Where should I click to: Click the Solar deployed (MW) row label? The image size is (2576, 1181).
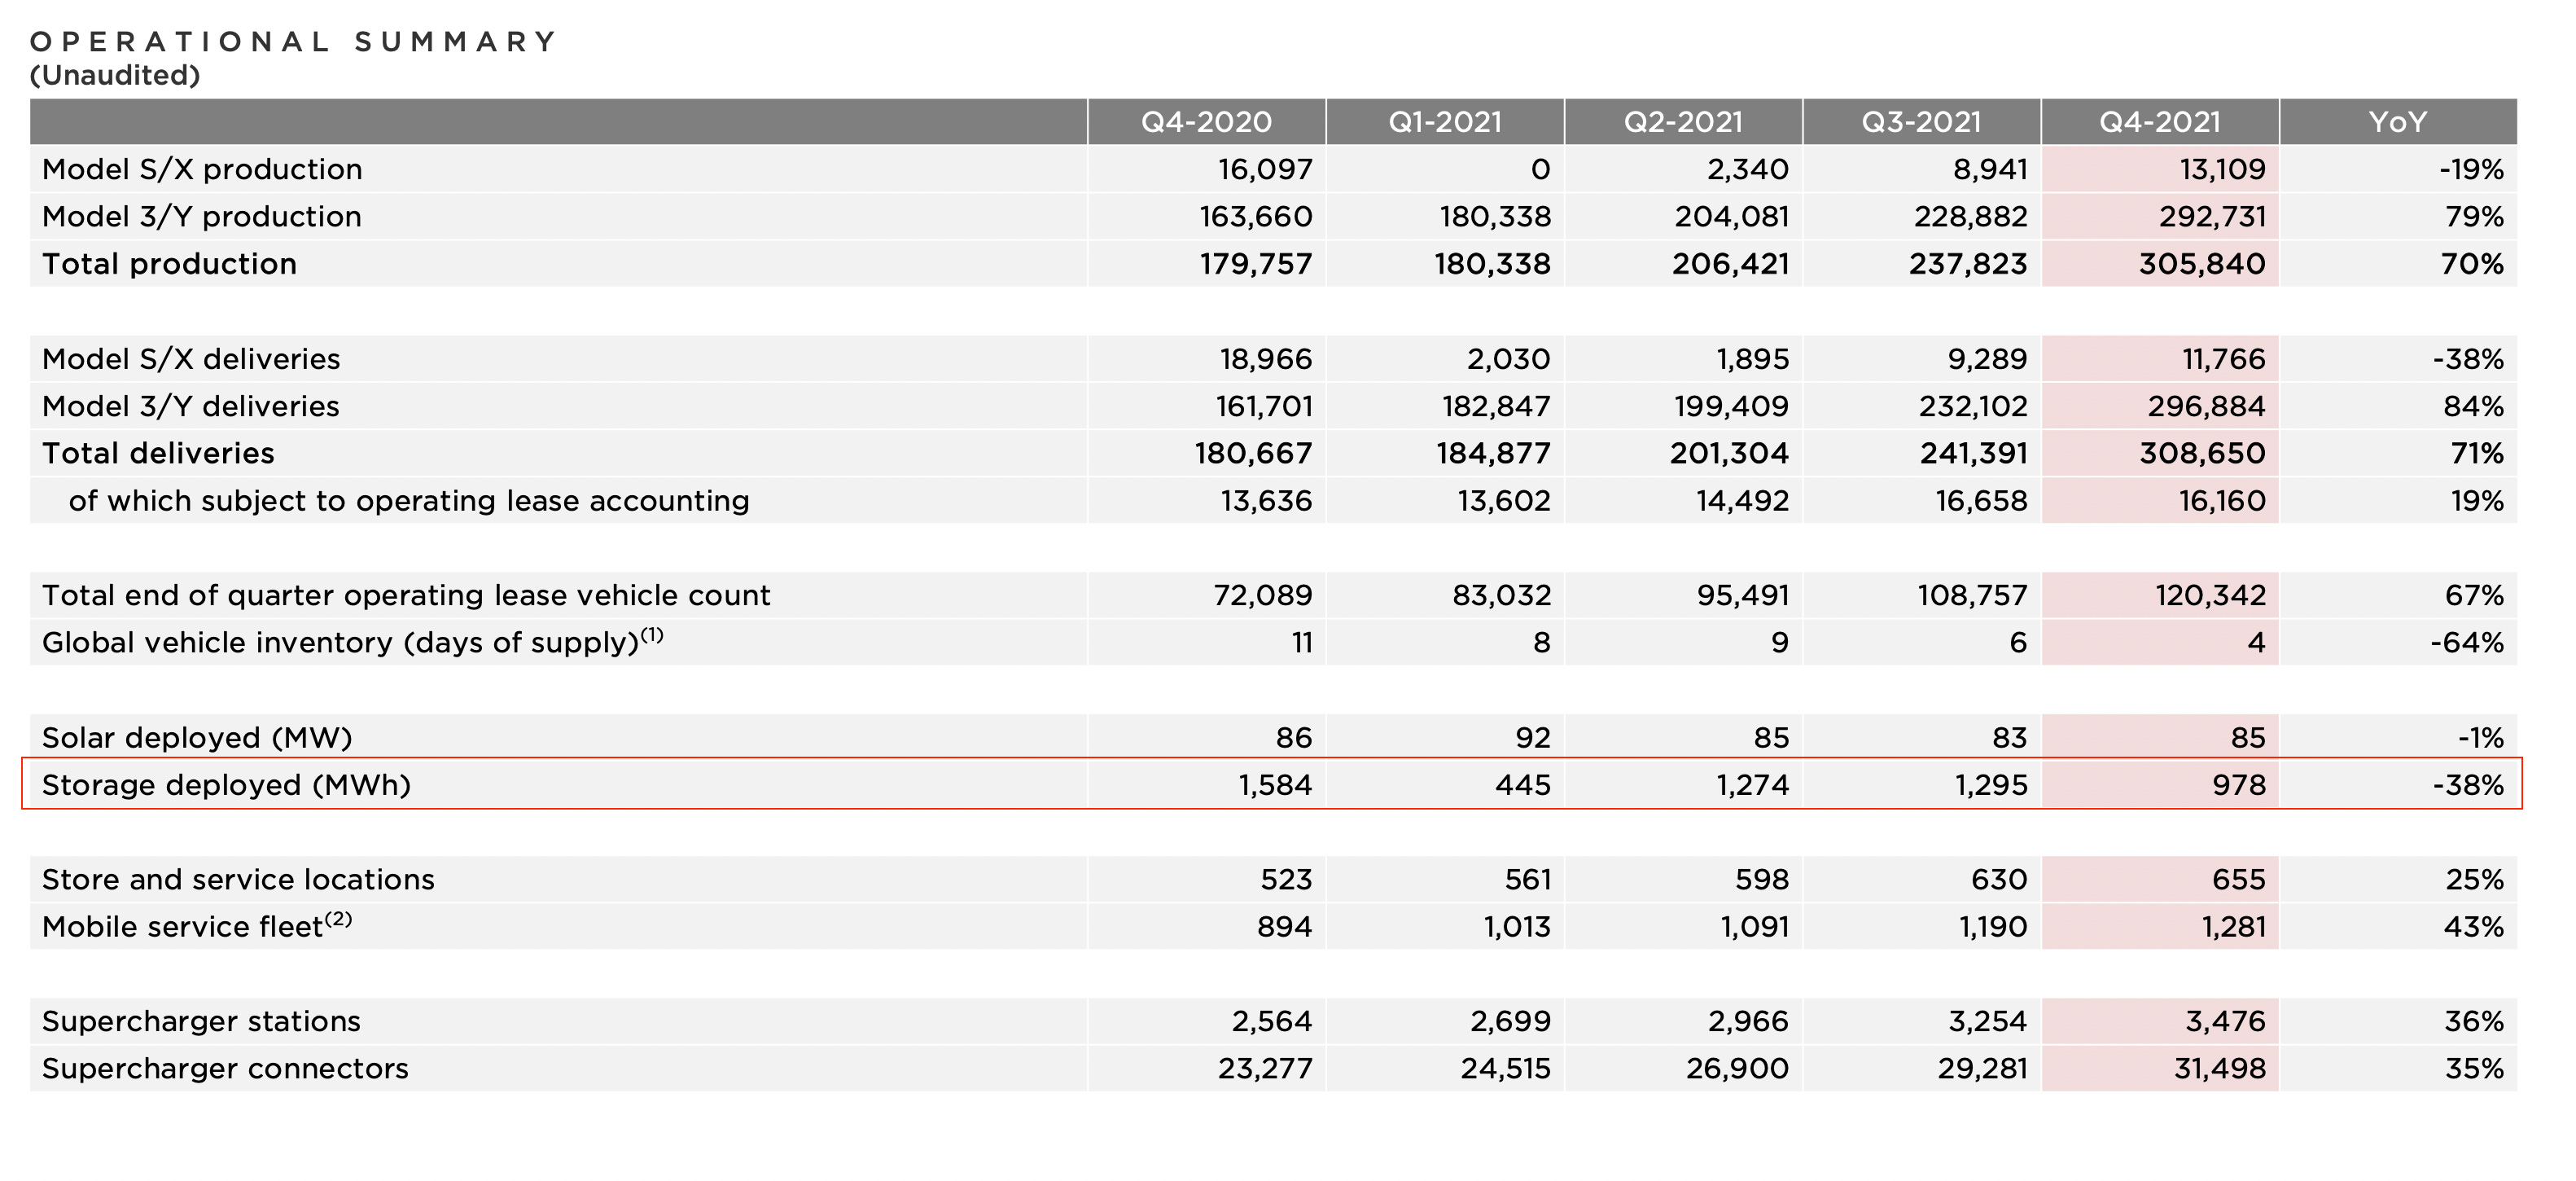point(197,738)
